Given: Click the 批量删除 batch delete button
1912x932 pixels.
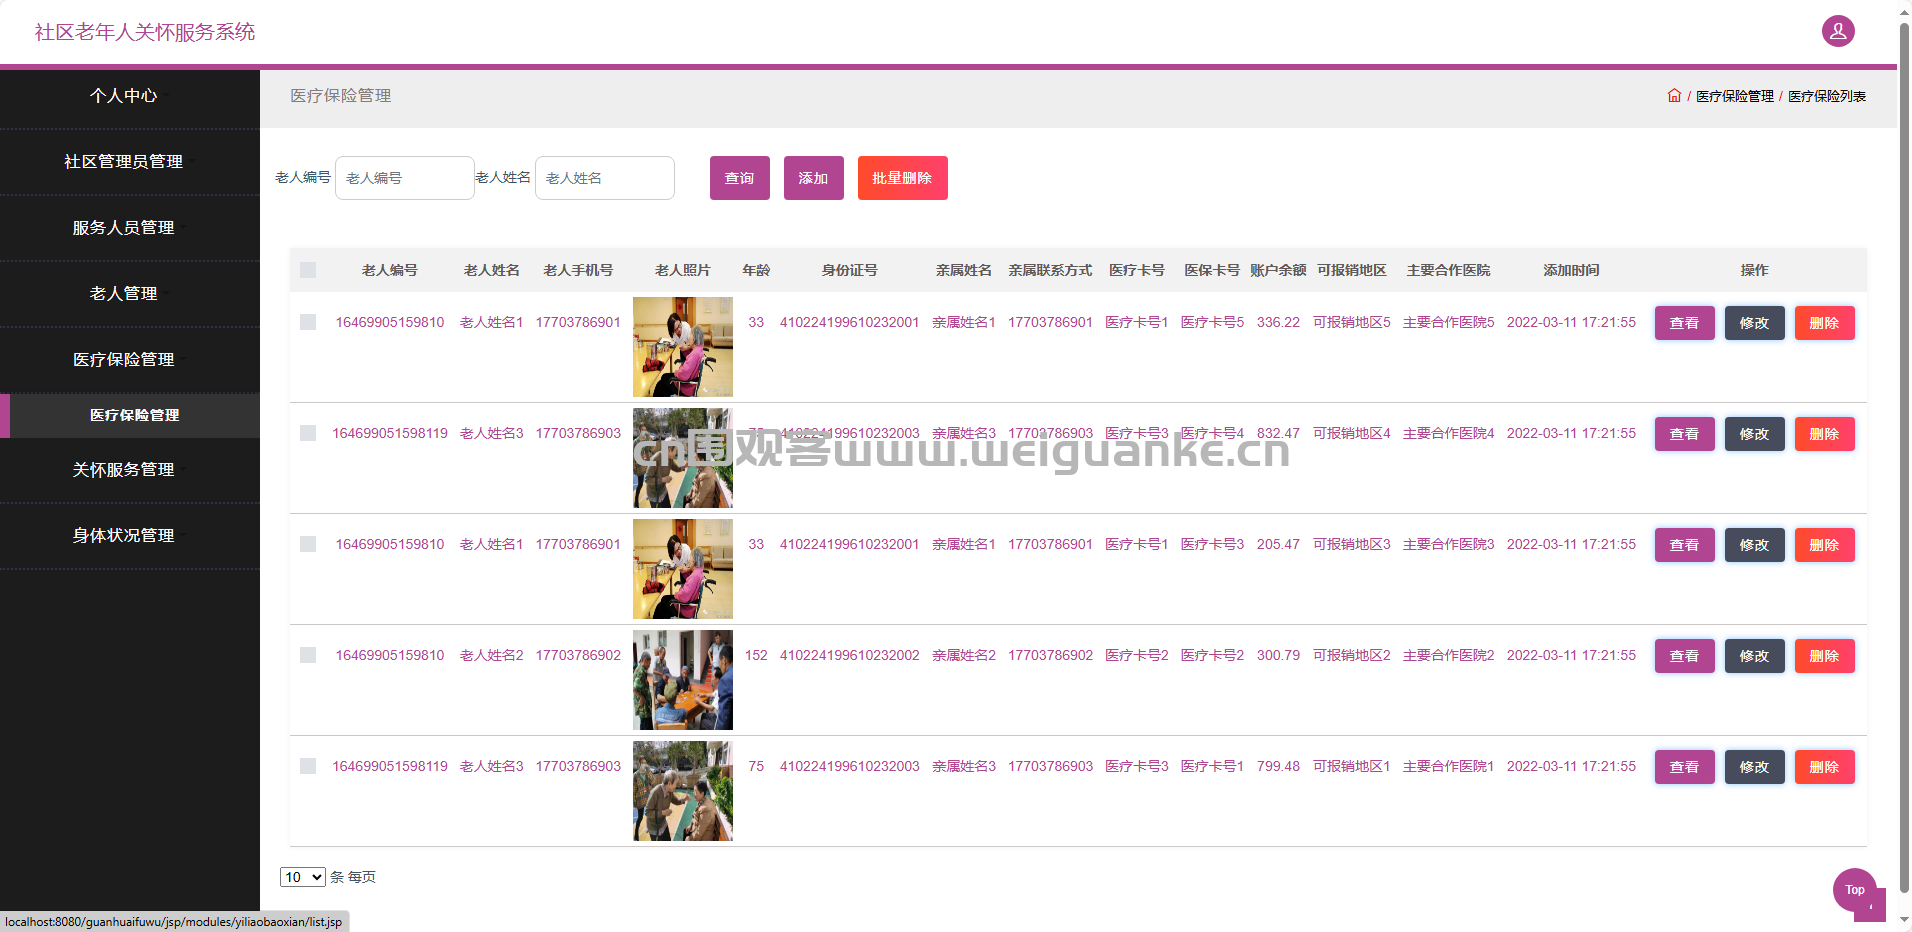Looking at the screenshot, I should 903,178.
